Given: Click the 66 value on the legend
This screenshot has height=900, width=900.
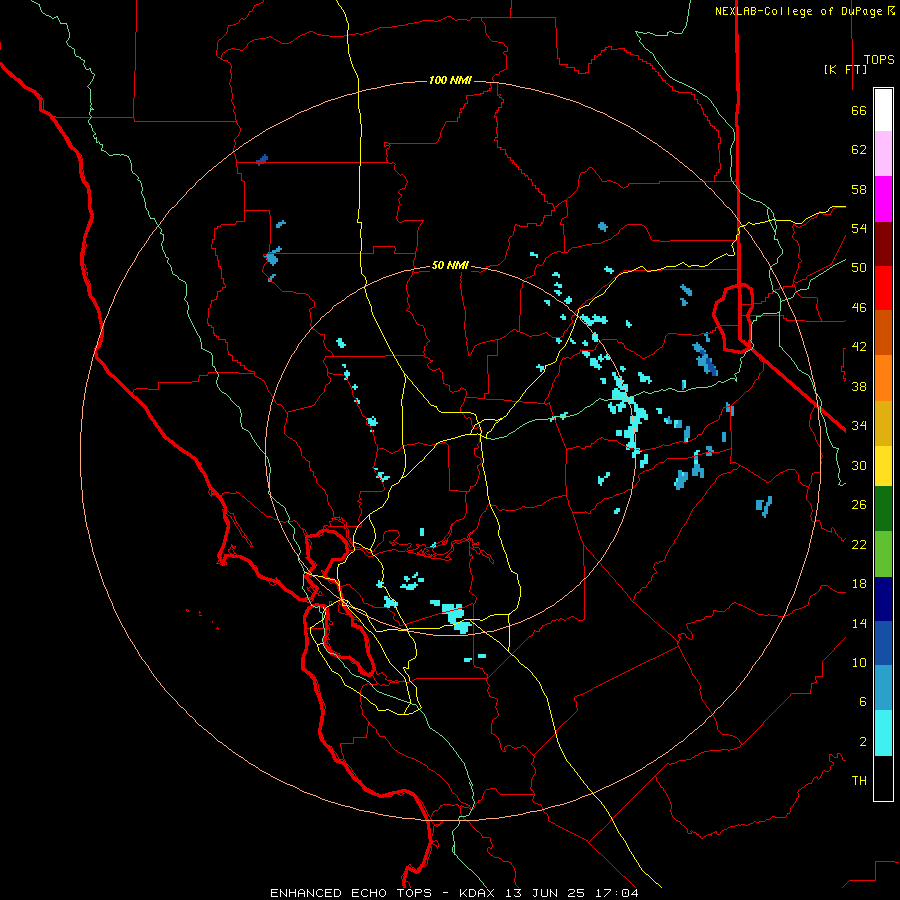Looking at the screenshot, I should 859,110.
